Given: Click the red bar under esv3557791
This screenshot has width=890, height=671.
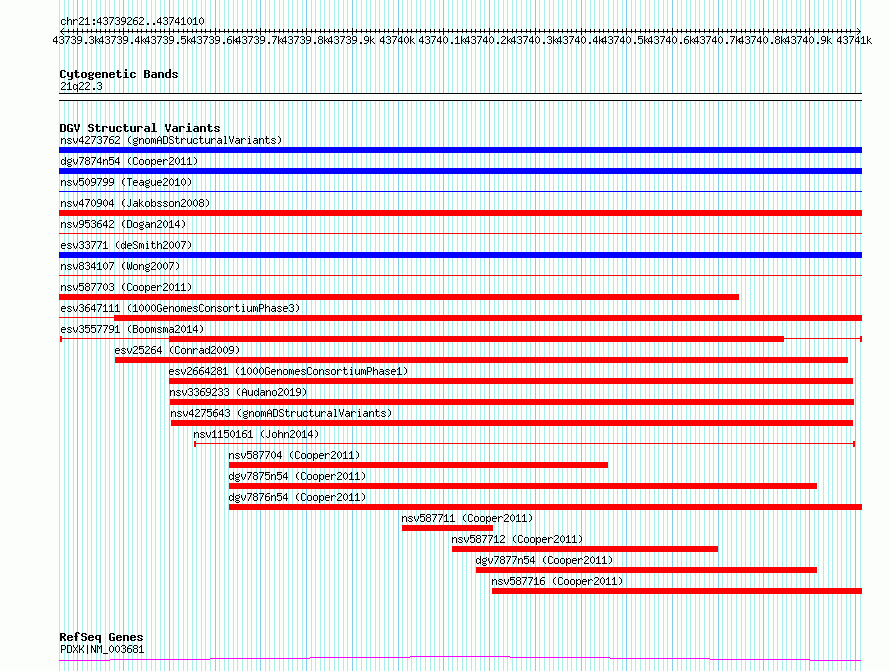Looking at the screenshot, I should (476, 339).
